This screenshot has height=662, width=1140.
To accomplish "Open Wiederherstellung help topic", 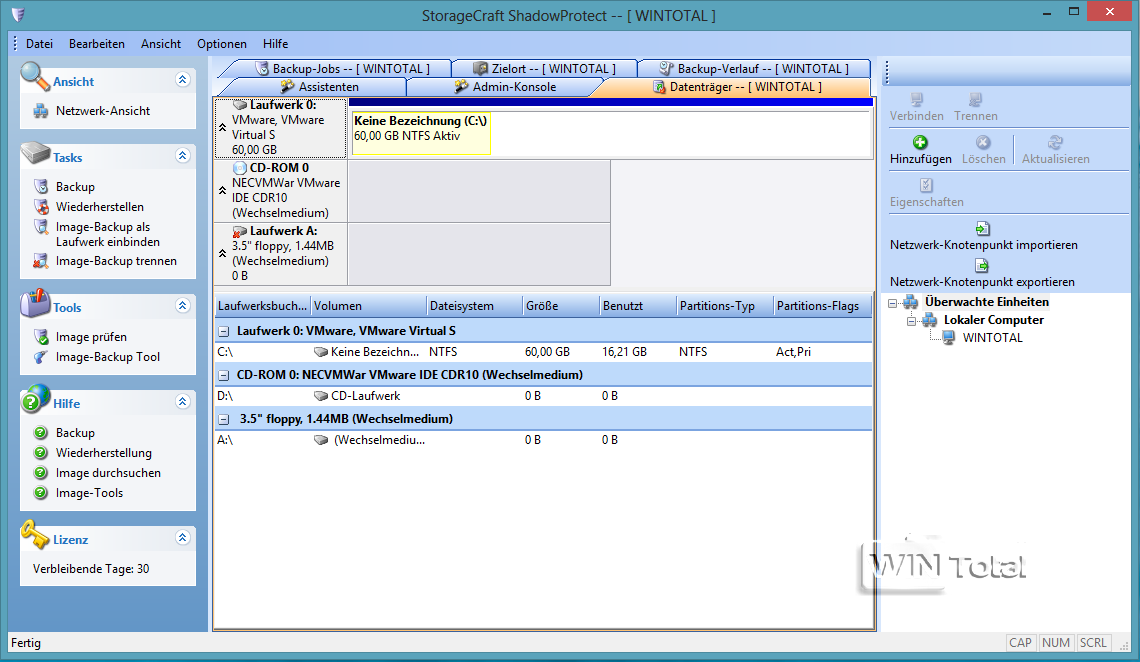I will coord(103,453).
